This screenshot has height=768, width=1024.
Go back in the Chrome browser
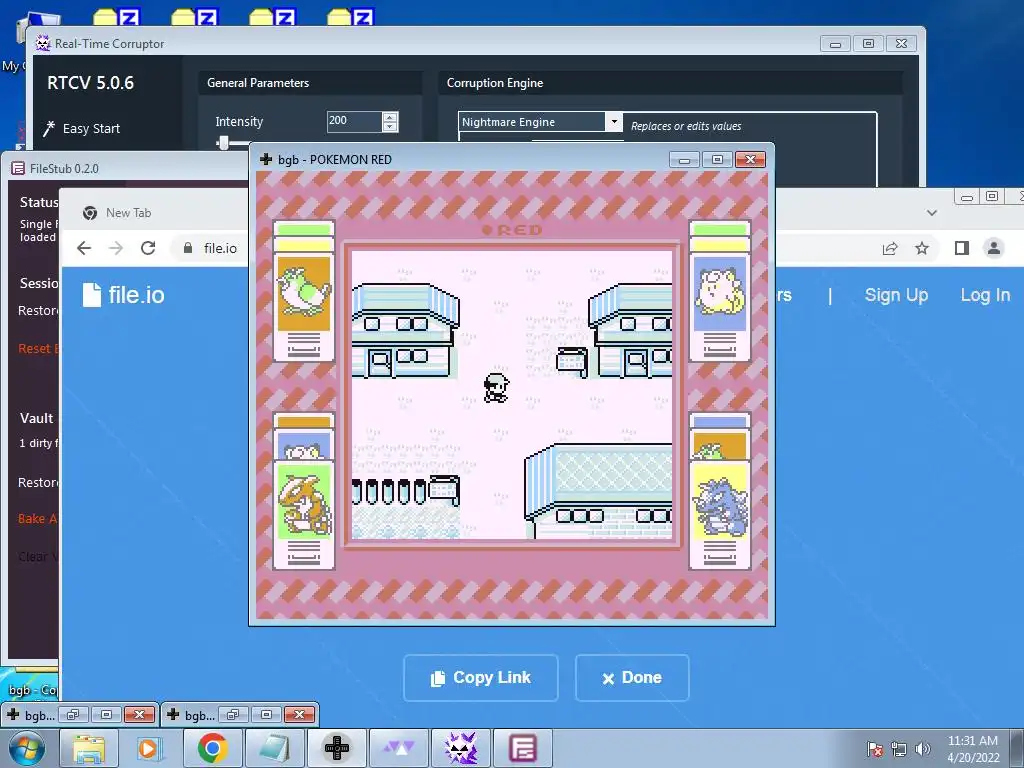tap(84, 248)
